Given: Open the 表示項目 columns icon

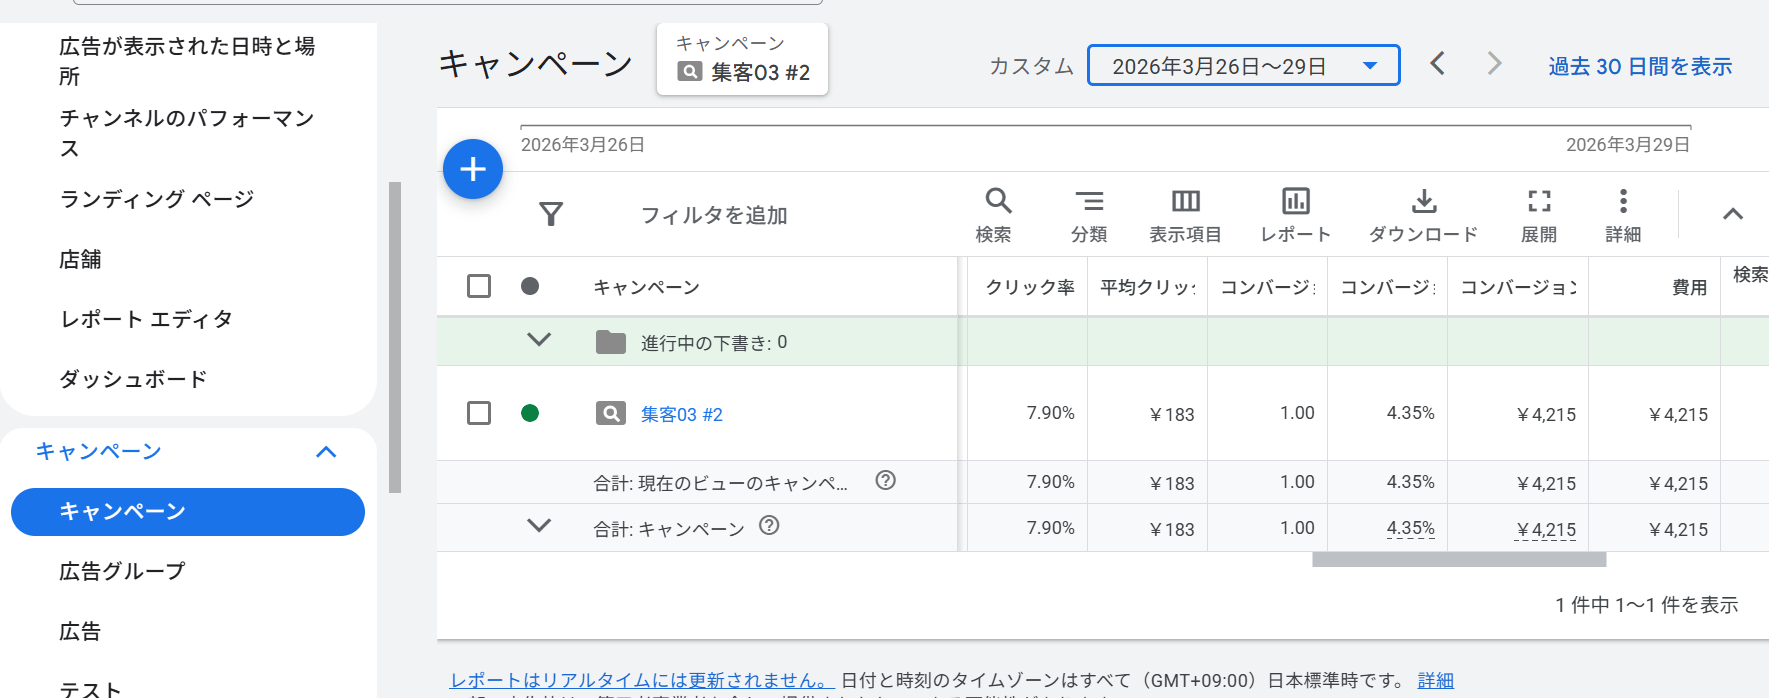Looking at the screenshot, I should click(1186, 201).
